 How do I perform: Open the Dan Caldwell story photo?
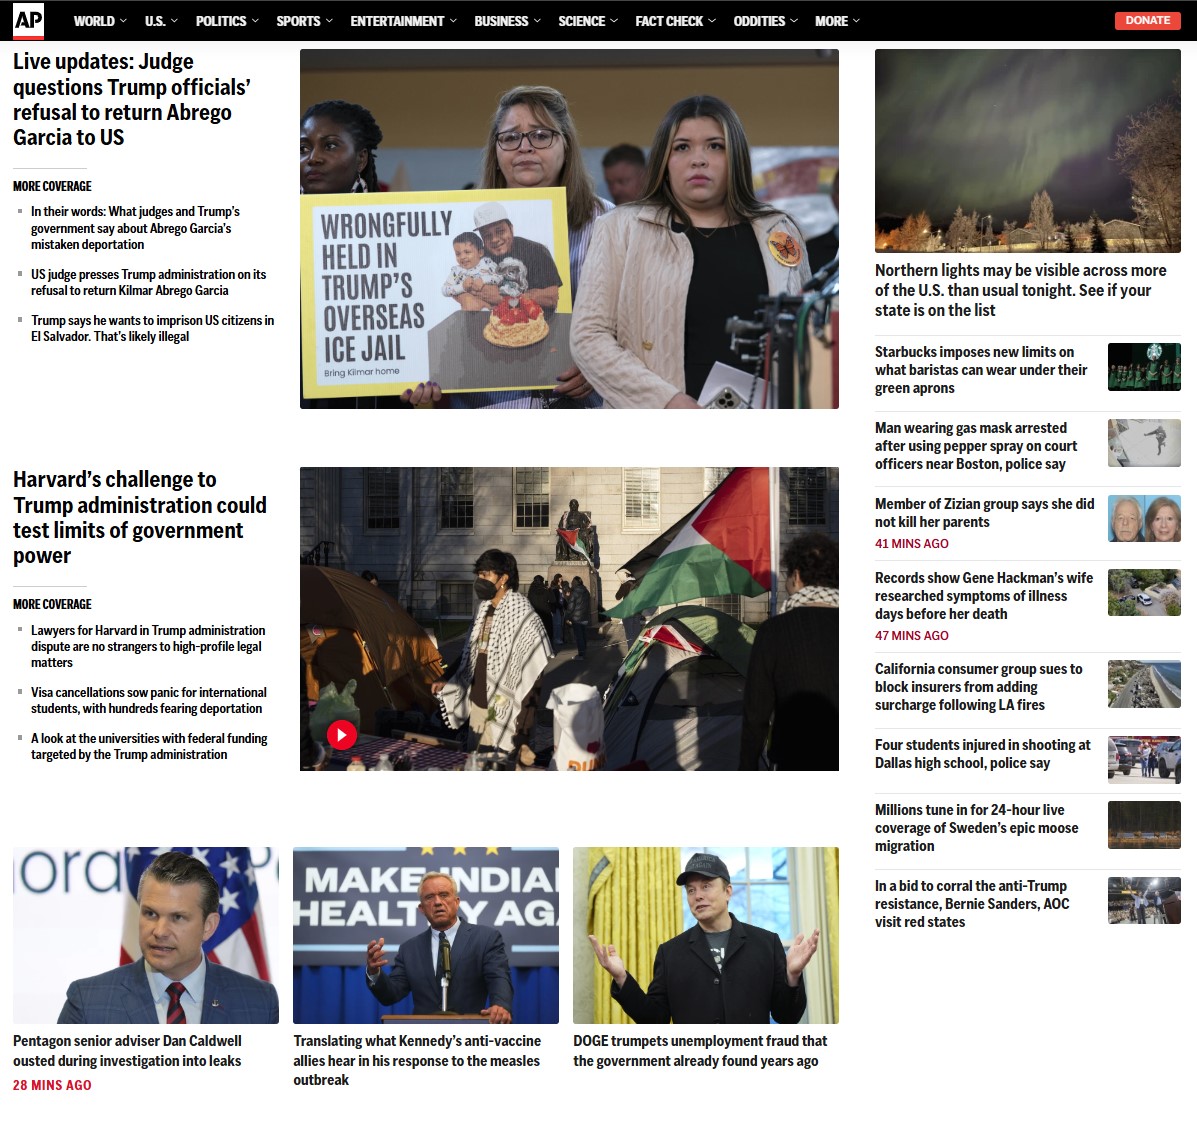146,935
